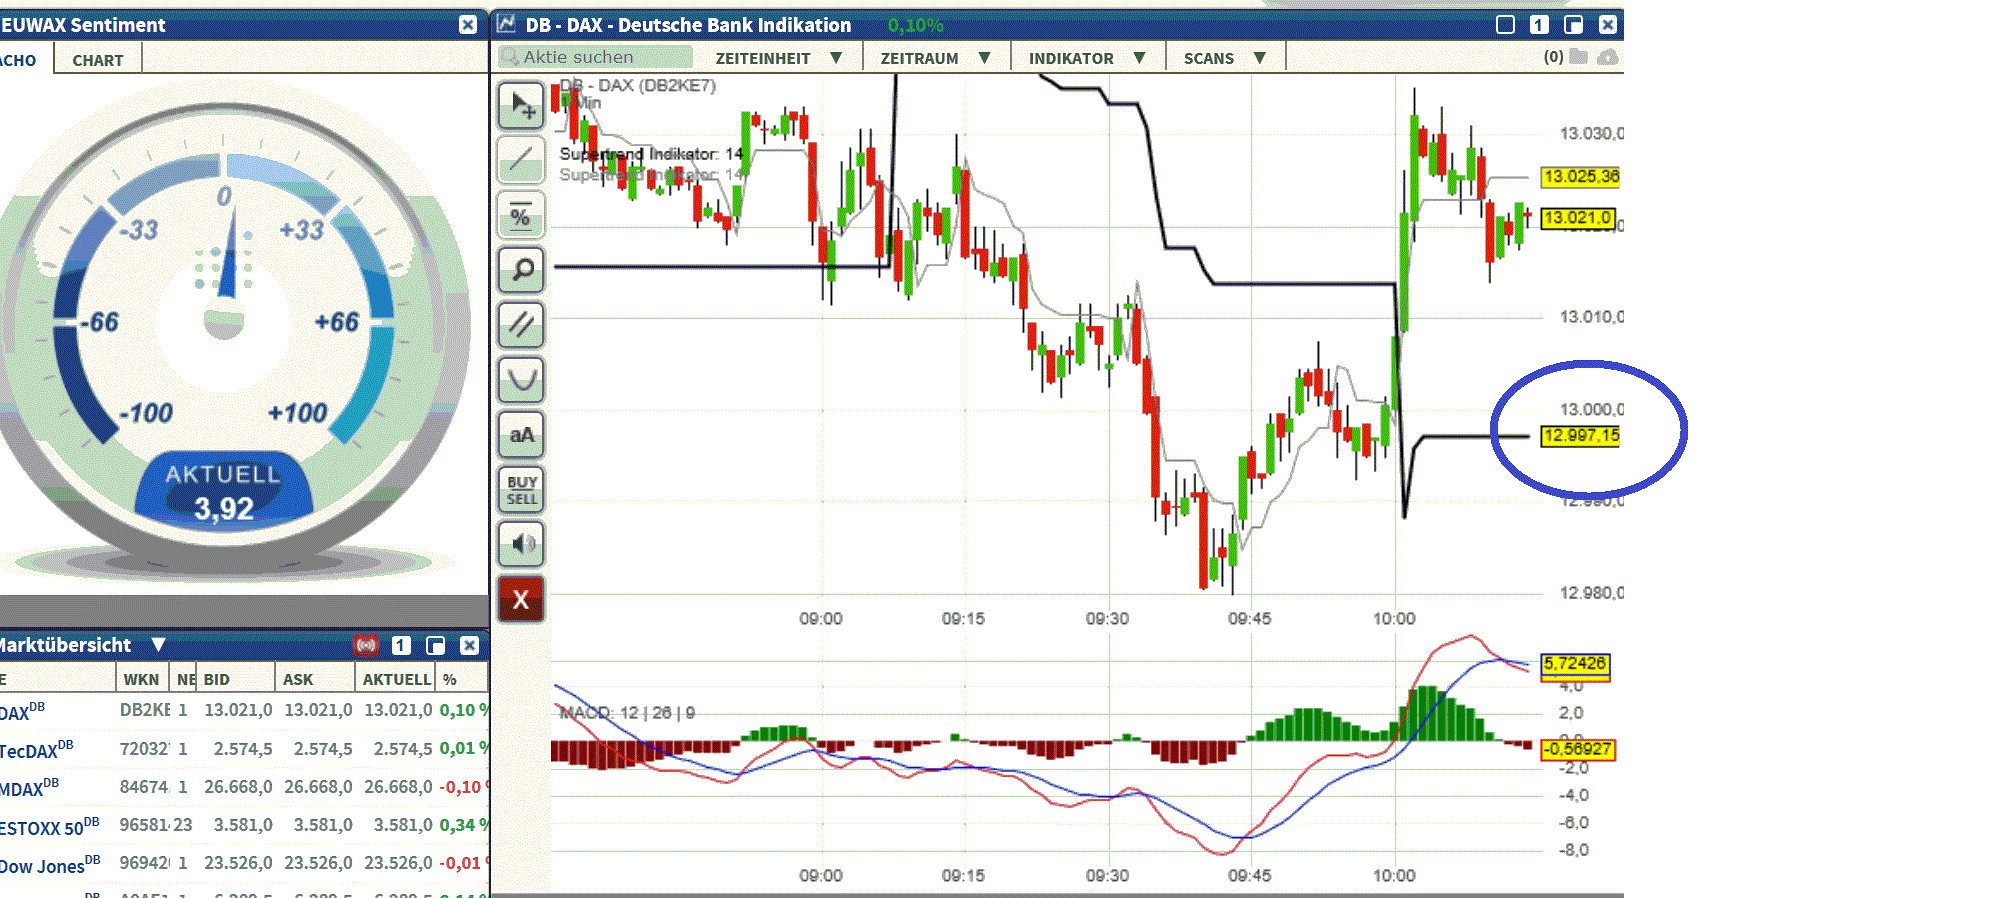Viewport: 2008px width, 898px height.
Task: Sort the market table by ASK column
Action: pyautogui.click(x=314, y=679)
